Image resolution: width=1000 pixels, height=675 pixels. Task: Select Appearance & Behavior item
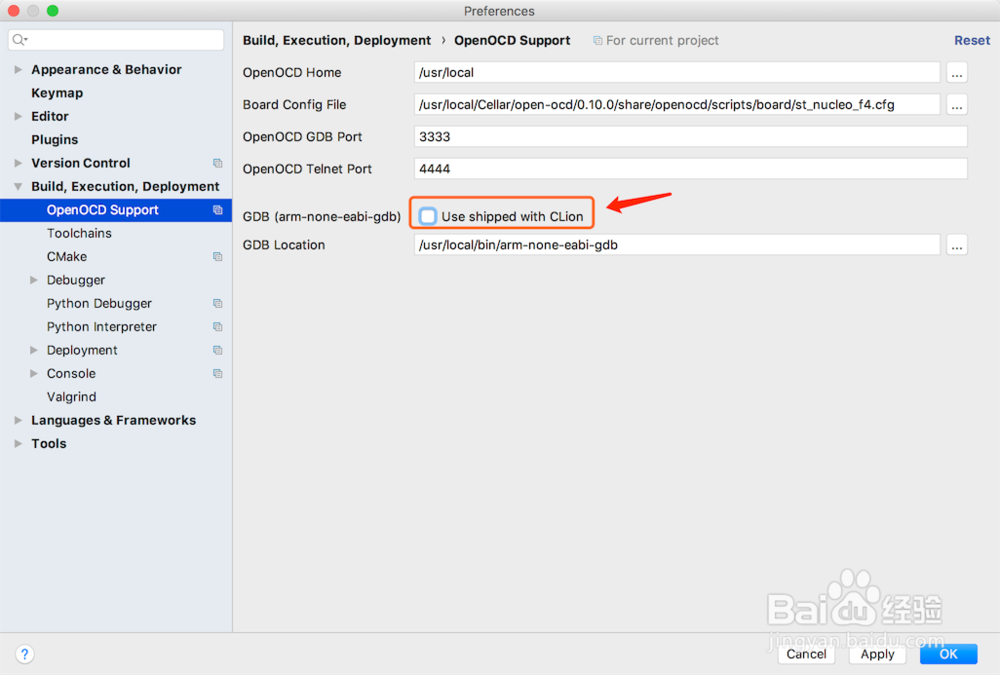click(107, 70)
